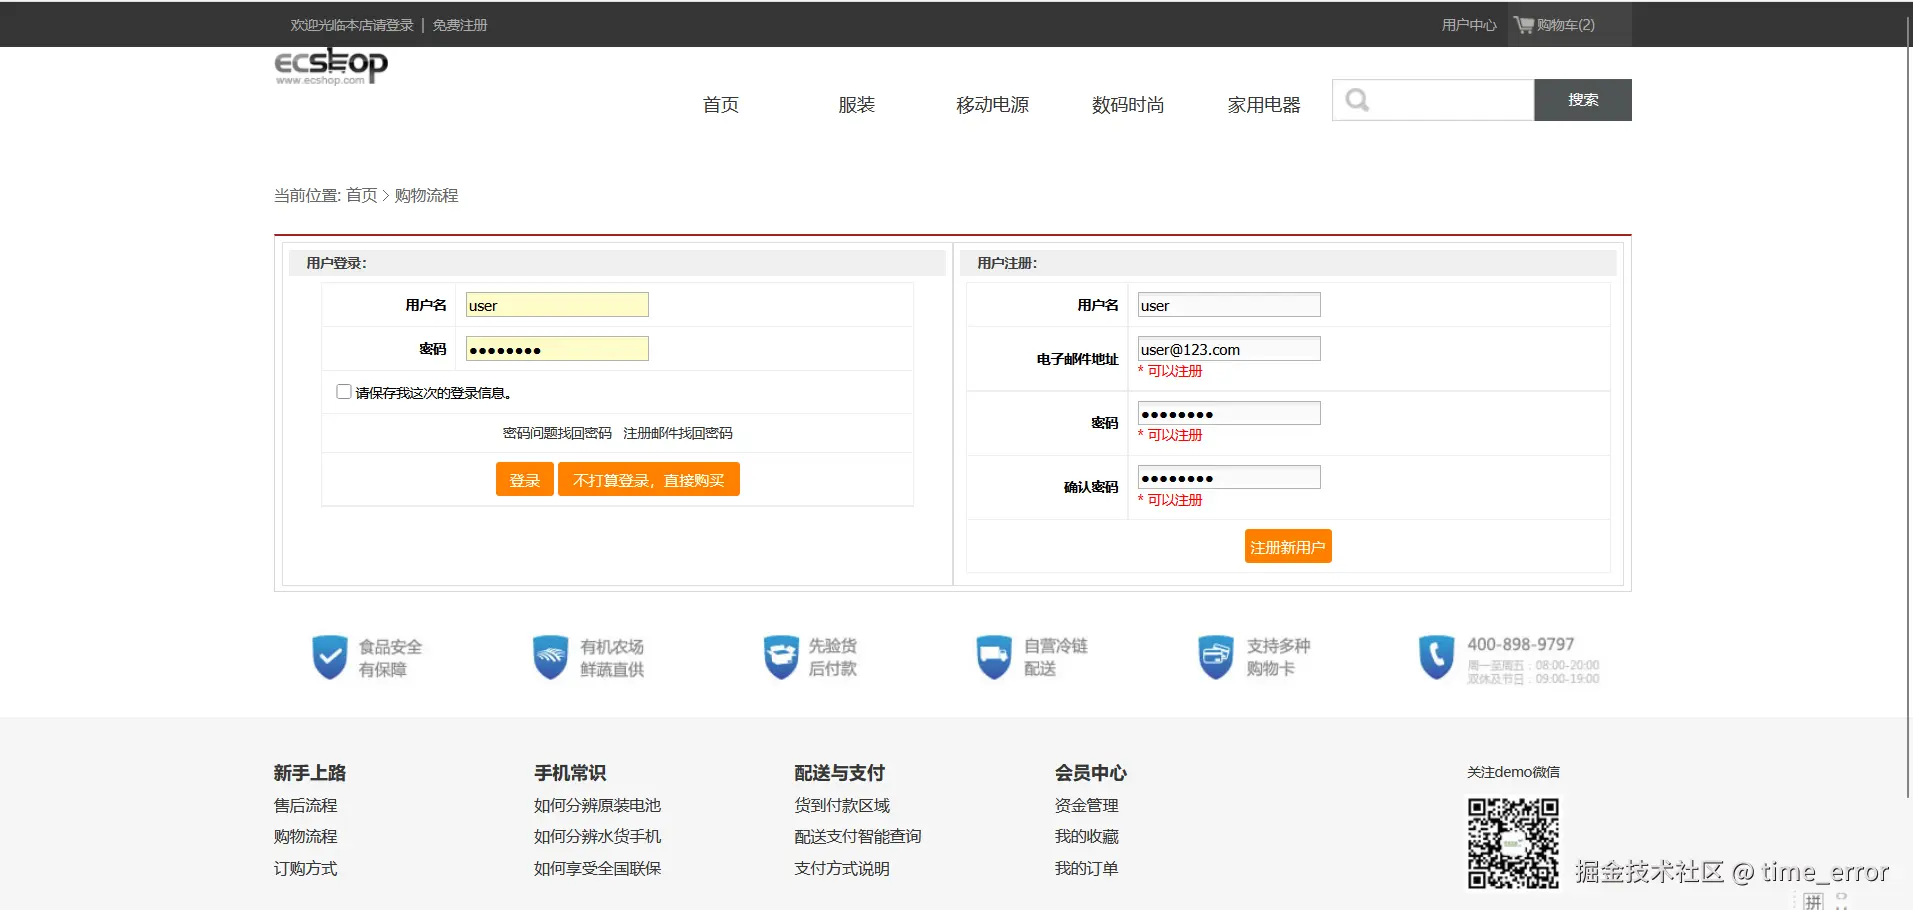The height and width of the screenshot is (910, 1913).
Task: Focus the 电子邮件地址 field
Action: (x=1229, y=349)
